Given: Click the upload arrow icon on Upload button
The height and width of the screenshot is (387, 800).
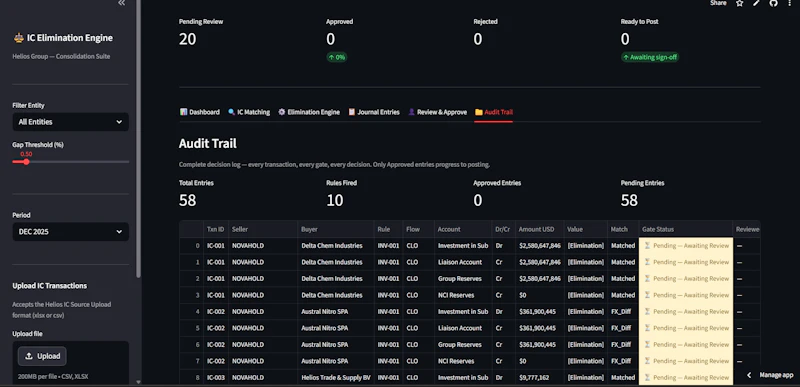Looking at the screenshot, I should (29, 356).
